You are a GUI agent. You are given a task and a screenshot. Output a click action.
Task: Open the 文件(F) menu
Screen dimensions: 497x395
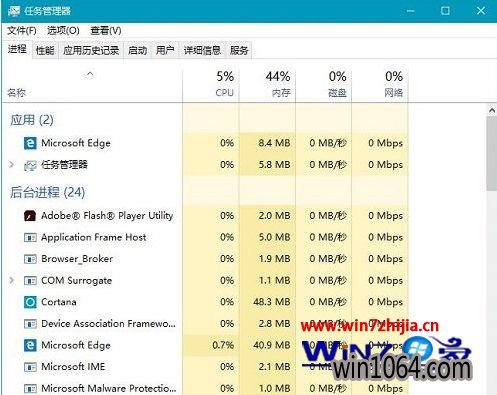coord(22,31)
